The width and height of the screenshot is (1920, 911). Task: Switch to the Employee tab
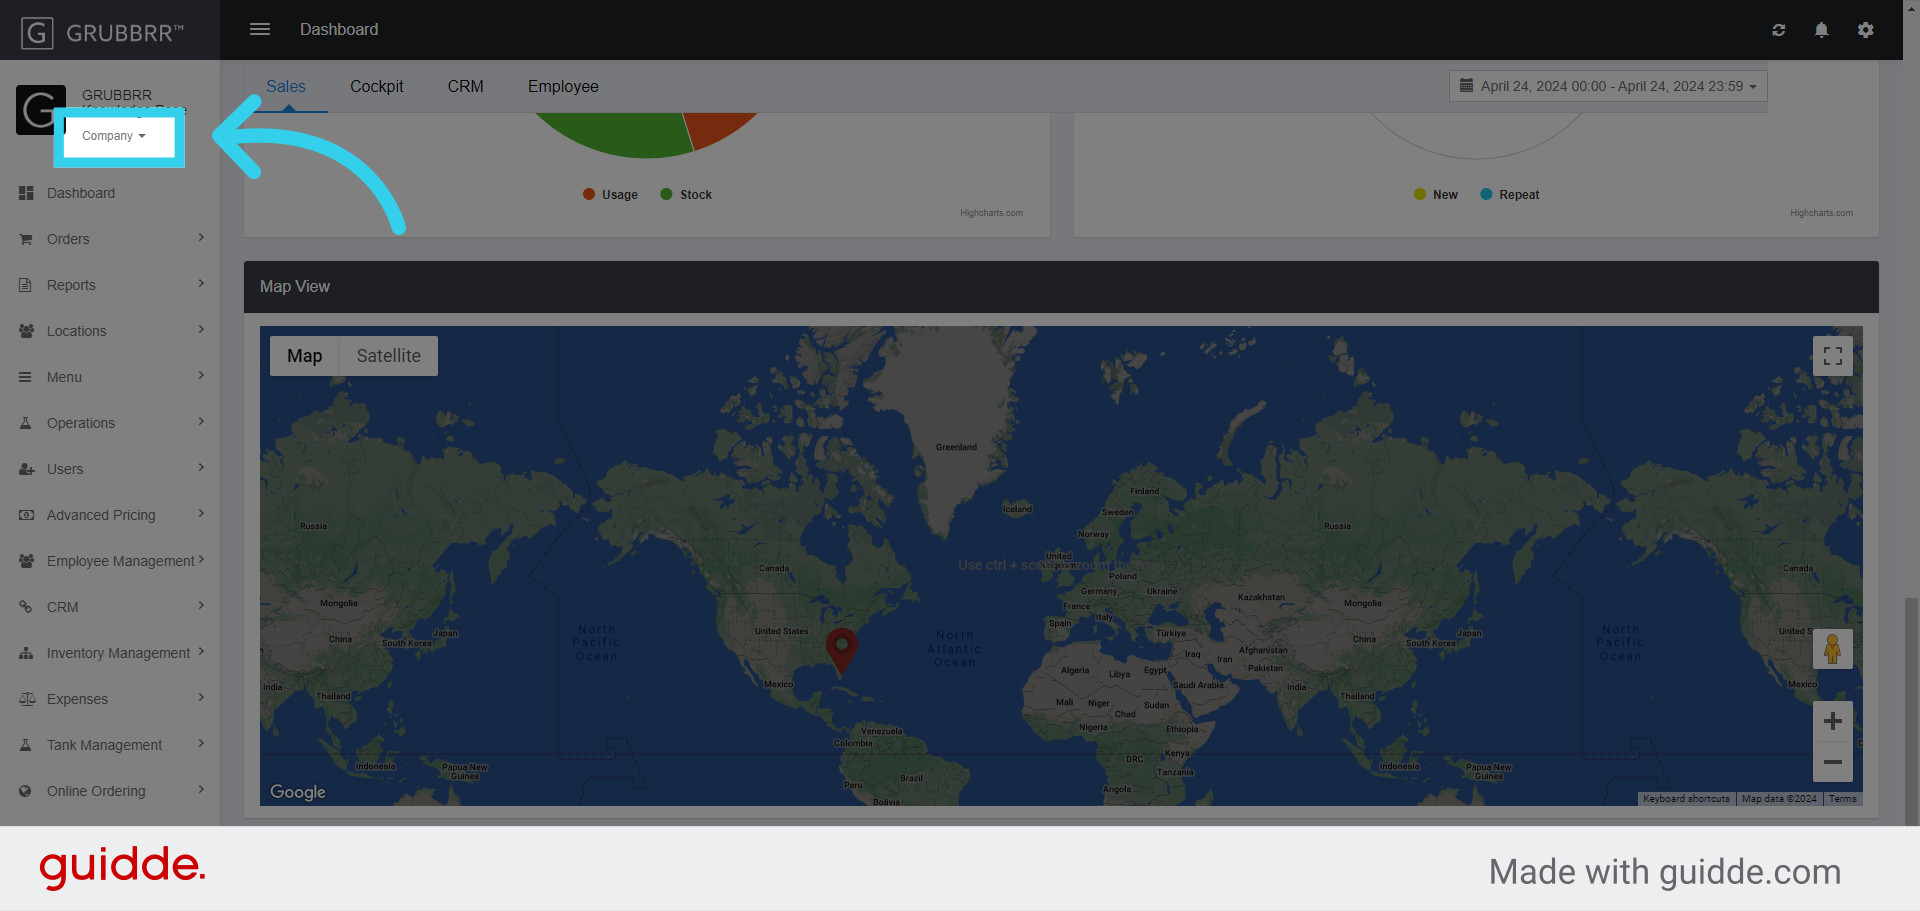point(563,87)
